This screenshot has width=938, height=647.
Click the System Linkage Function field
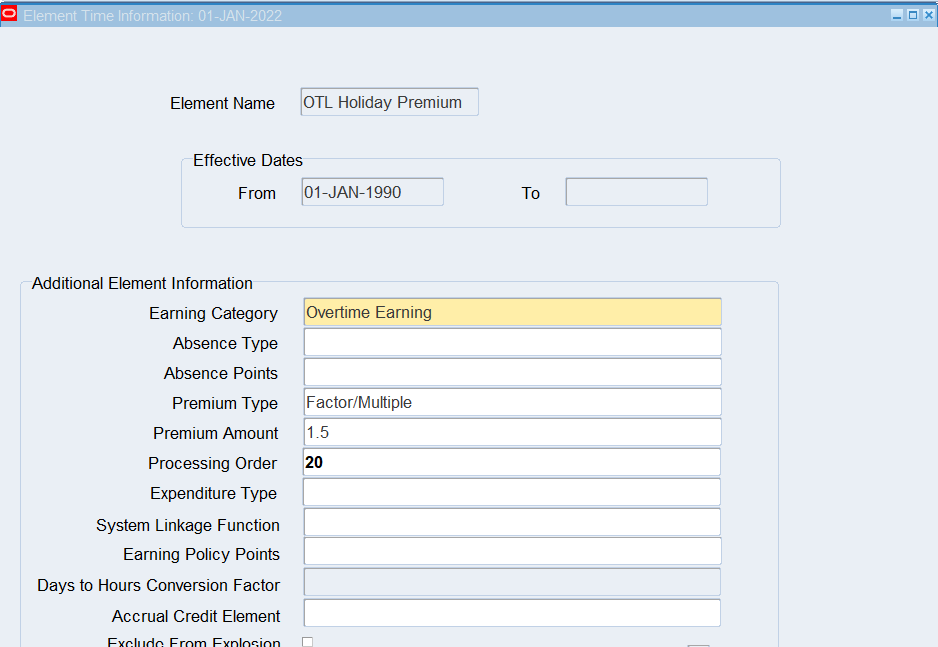pyautogui.click(x=512, y=523)
